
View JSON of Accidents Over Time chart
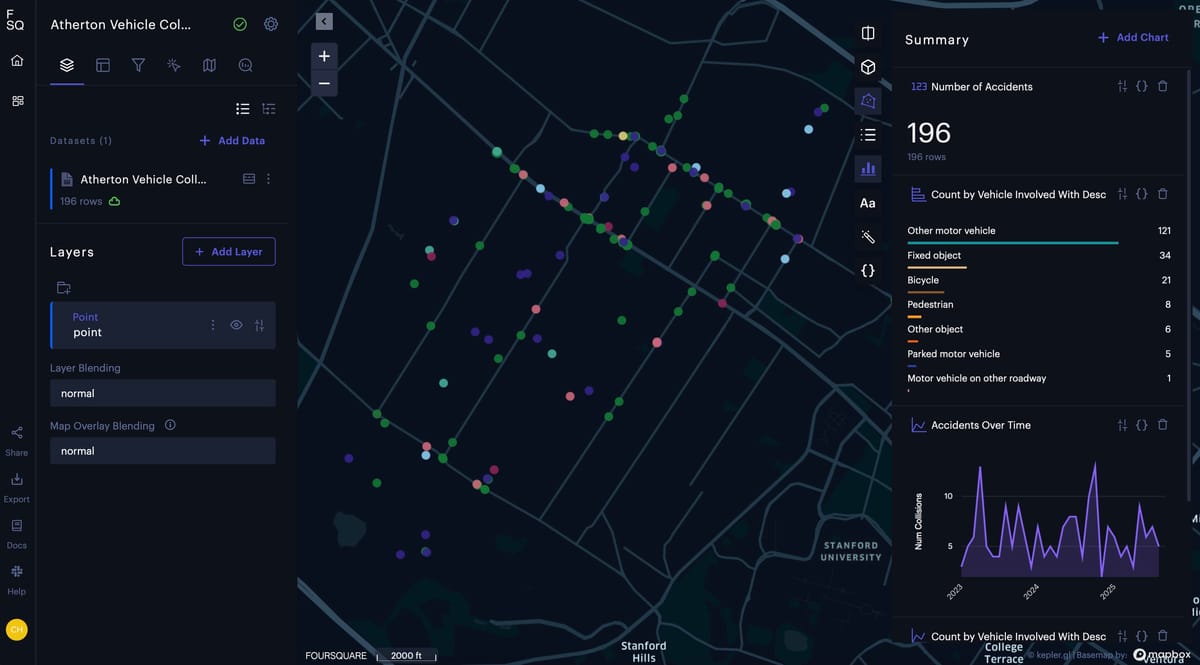click(1142, 425)
